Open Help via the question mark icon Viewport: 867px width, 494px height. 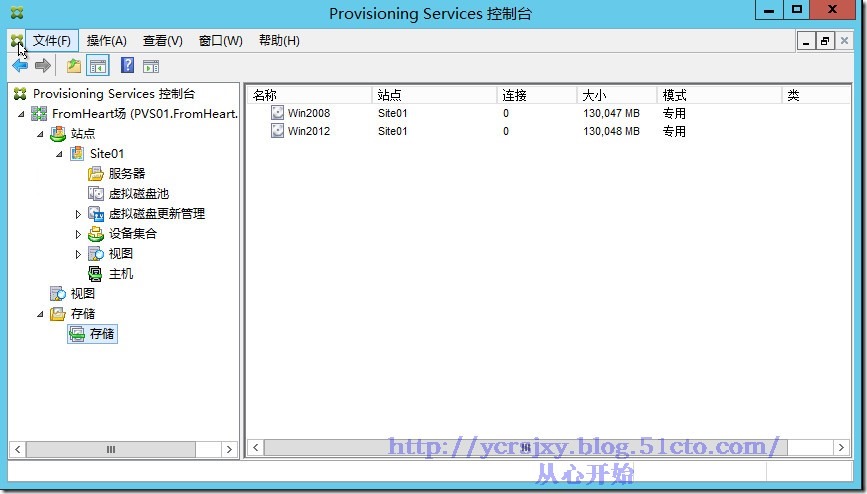pos(127,66)
